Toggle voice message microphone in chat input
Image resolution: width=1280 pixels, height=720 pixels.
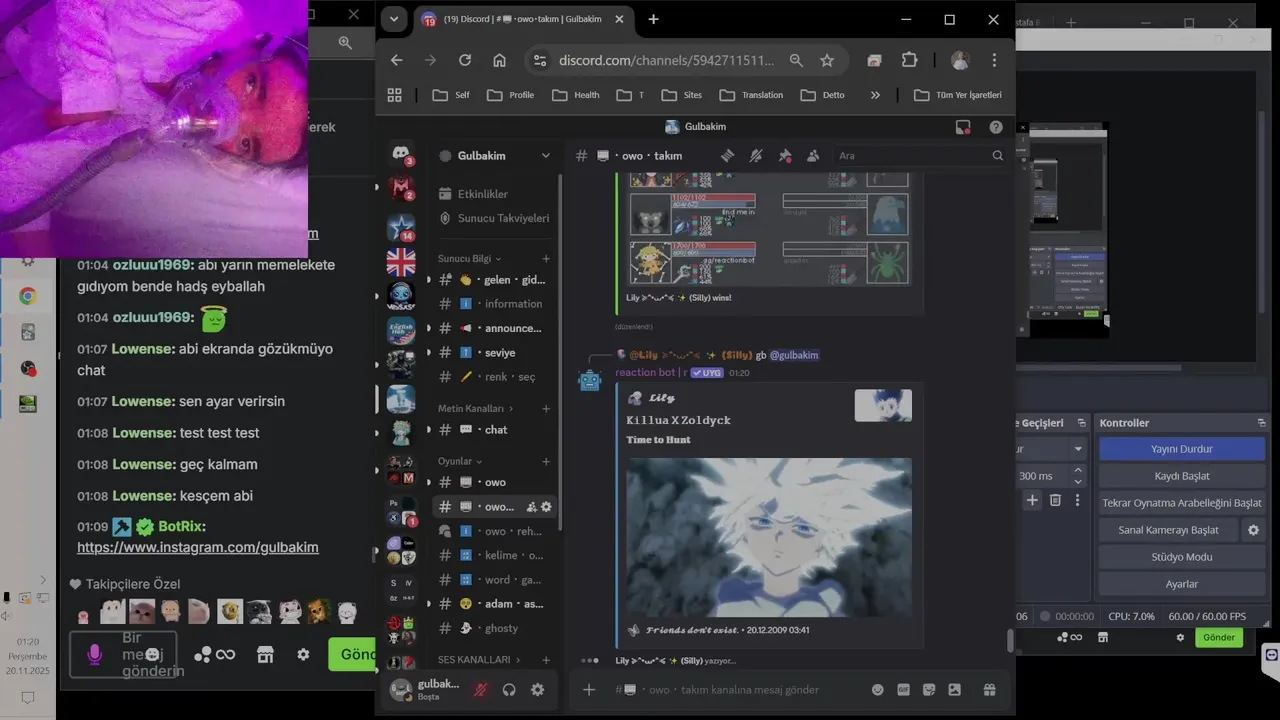pos(94,654)
